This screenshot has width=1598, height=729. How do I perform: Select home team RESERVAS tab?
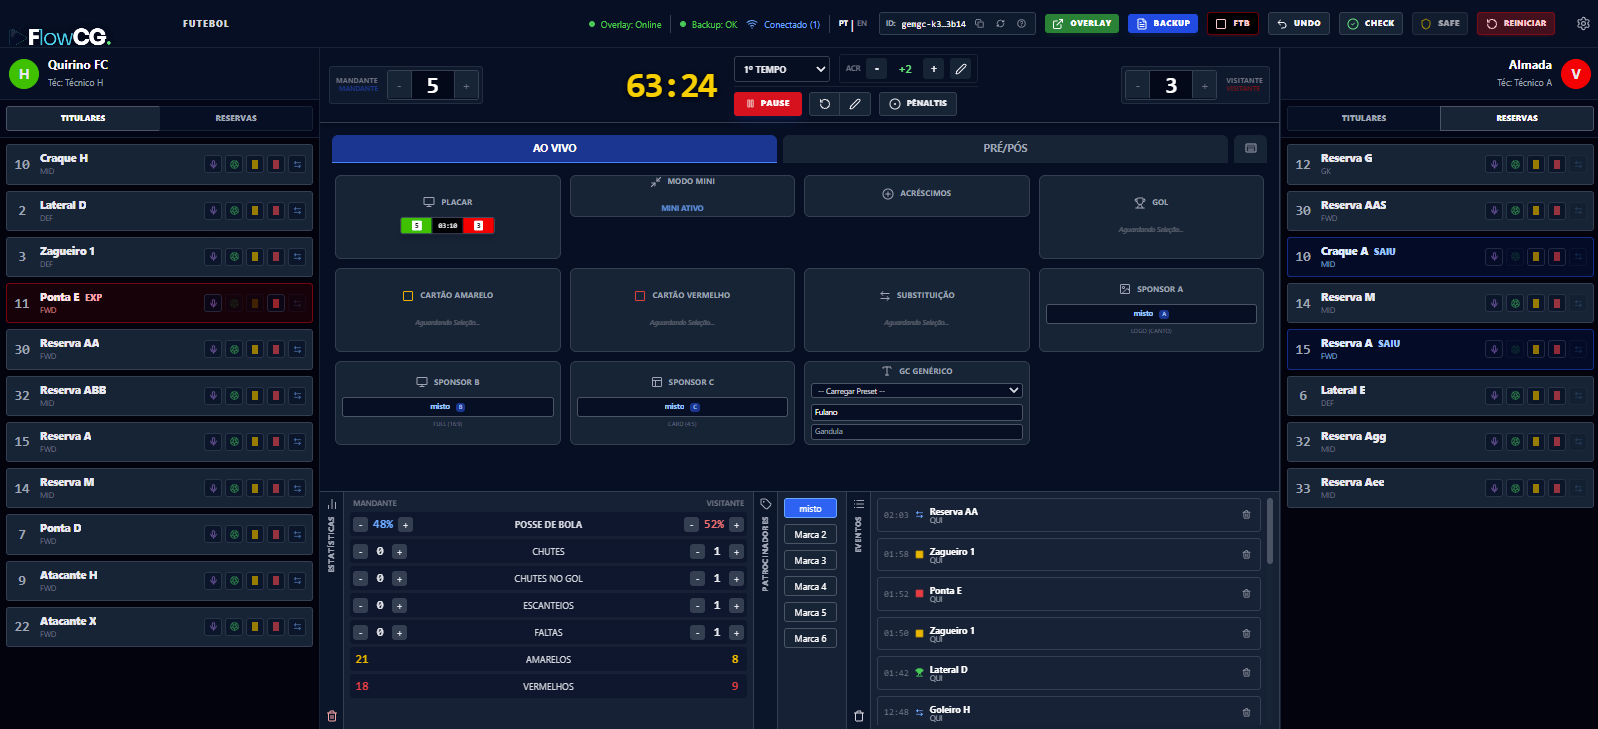point(236,118)
